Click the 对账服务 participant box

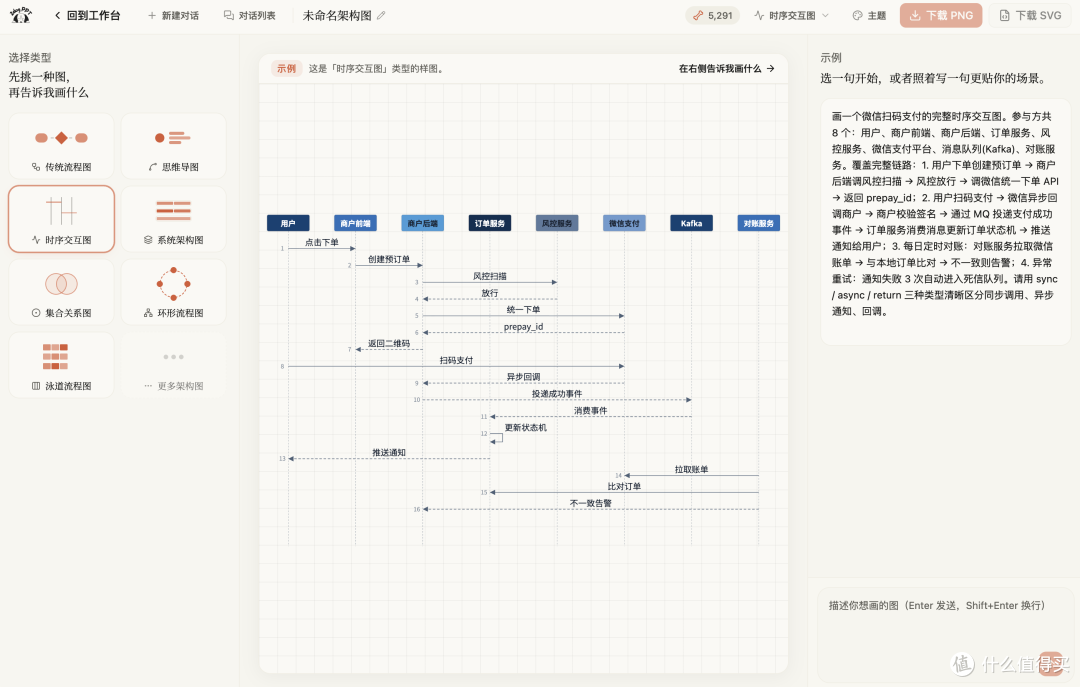pyautogui.click(x=758, y=223)
